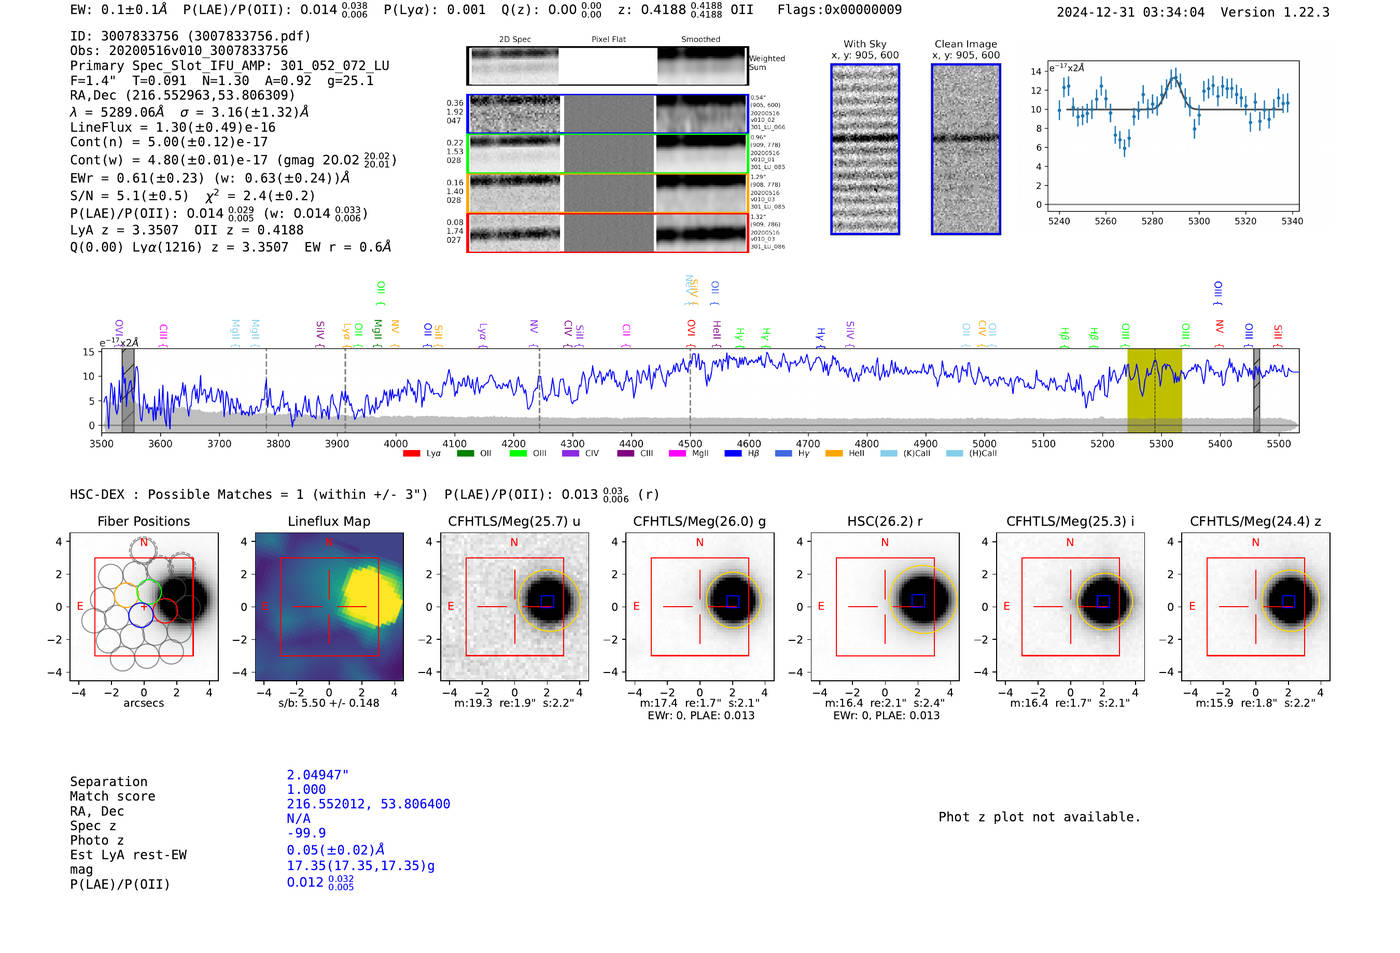Click the orange HeII legend swatch

834,454
